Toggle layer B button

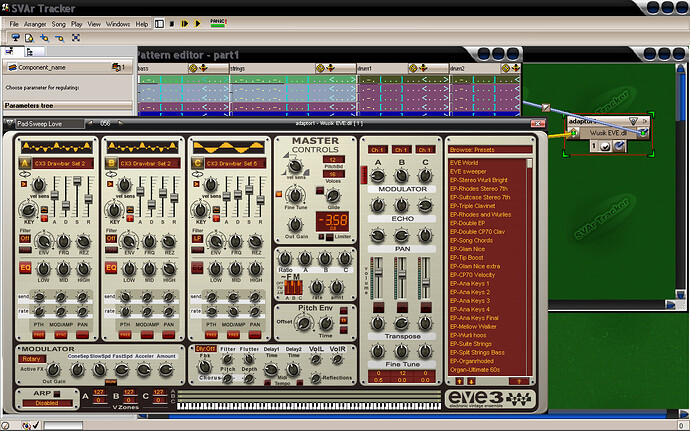click(x=111, y=163)
